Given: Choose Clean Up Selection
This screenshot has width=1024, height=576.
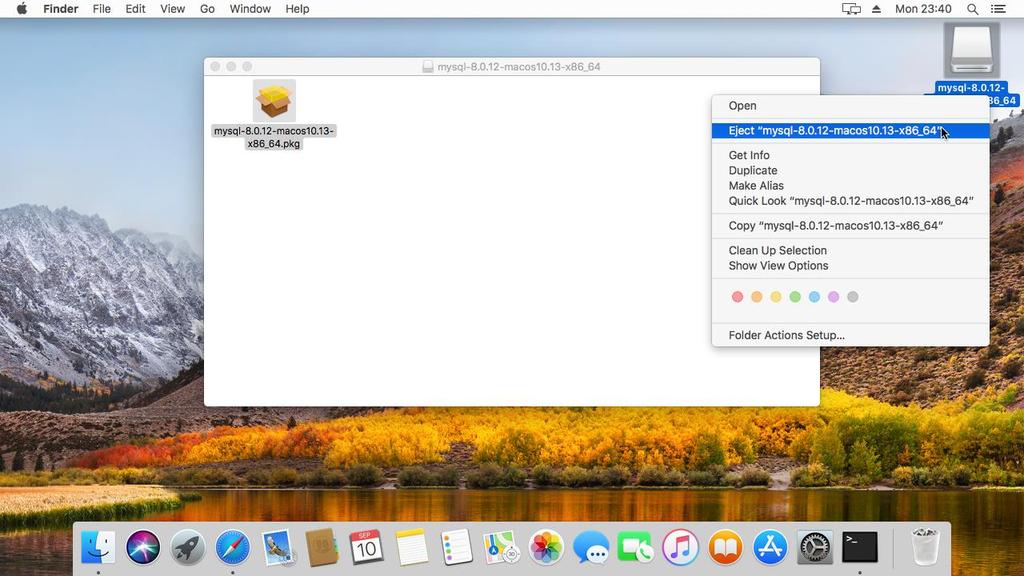Looking at the screenshot, I should tap(850, 251).
